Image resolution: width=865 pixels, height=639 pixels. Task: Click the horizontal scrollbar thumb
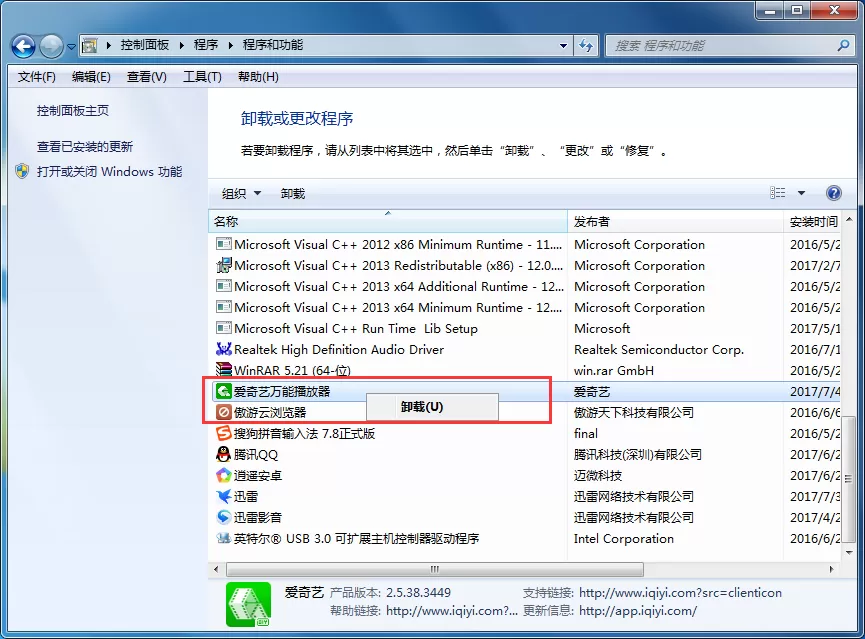point(435,569)
